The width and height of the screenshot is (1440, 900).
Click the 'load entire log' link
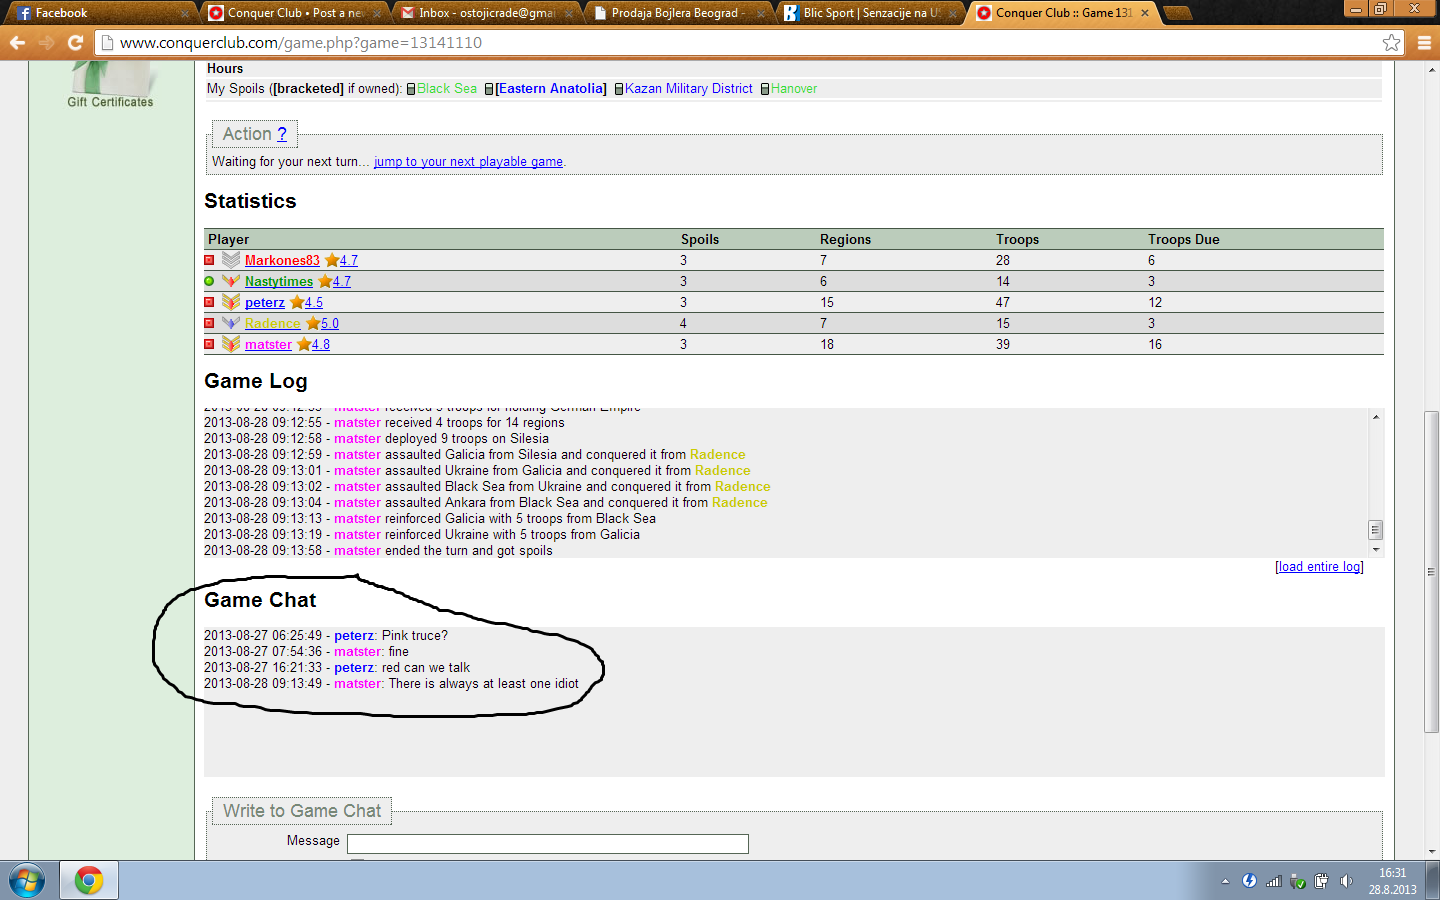(x=1319, y=567)
